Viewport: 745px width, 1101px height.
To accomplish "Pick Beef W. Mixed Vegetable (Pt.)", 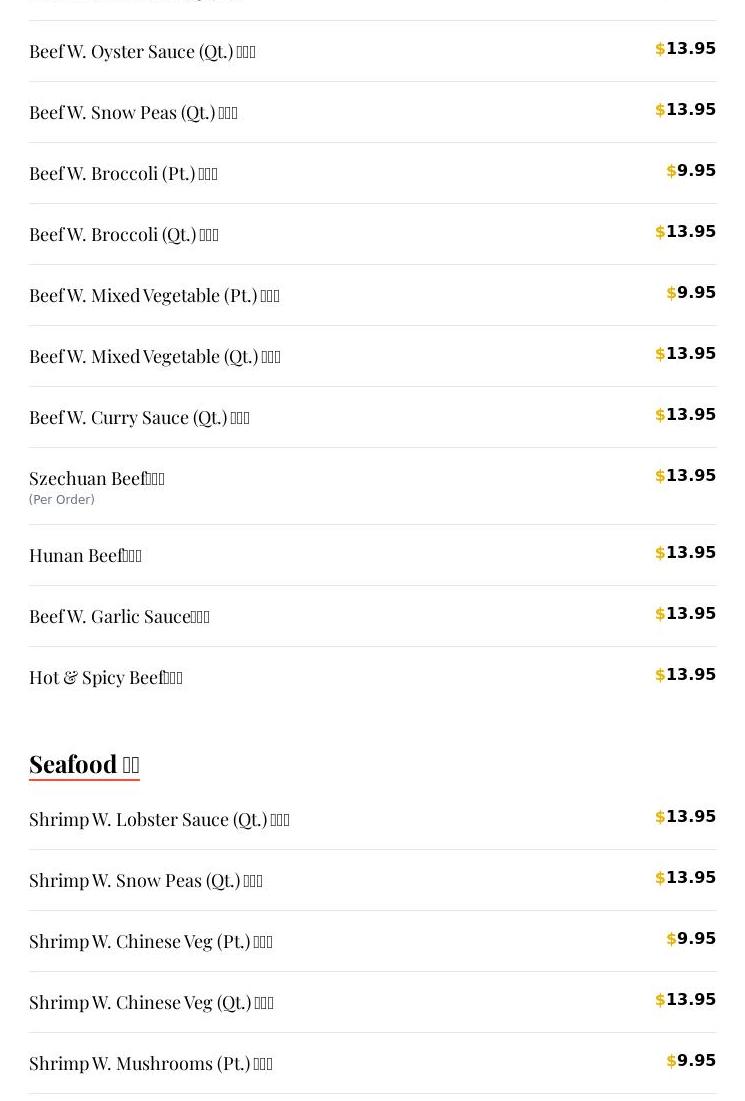I will coord(154,296).
